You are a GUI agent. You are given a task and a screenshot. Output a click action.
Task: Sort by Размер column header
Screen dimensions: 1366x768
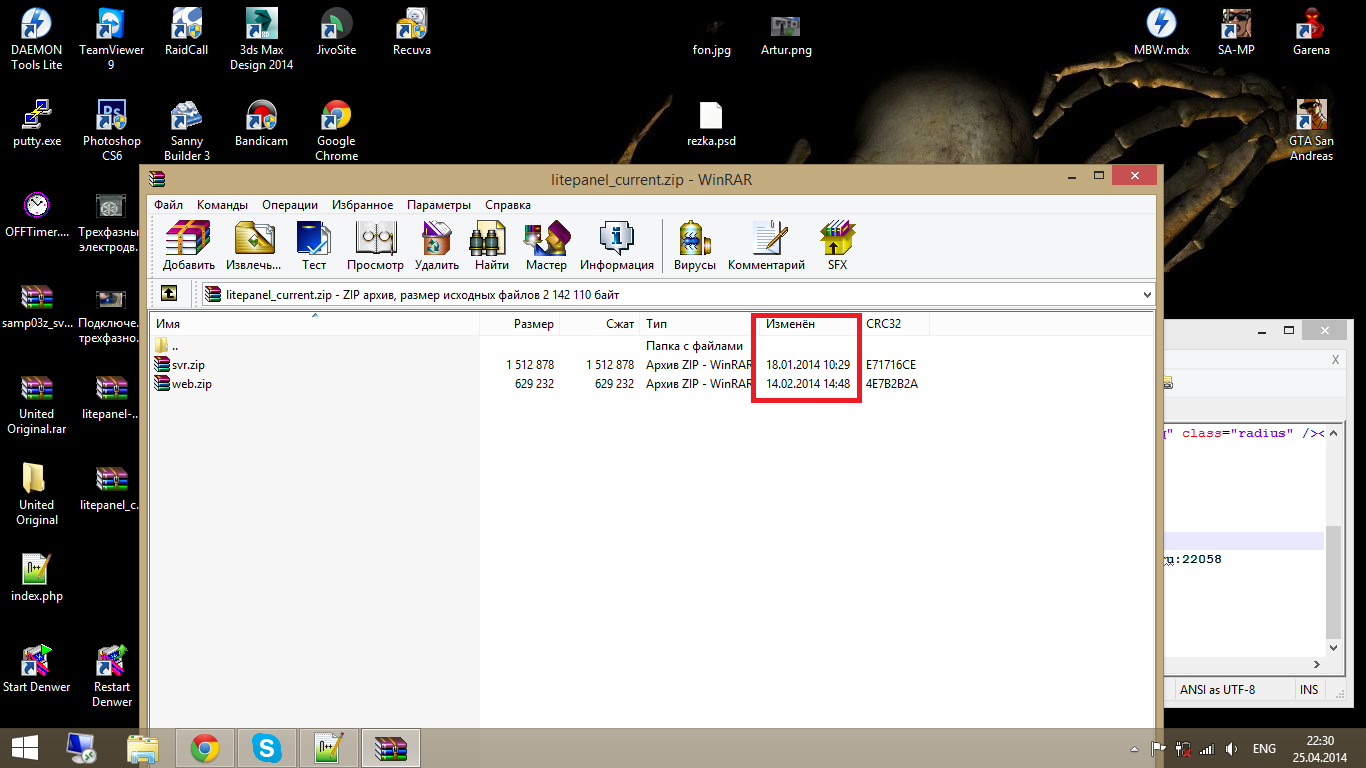tap(520, 324)
